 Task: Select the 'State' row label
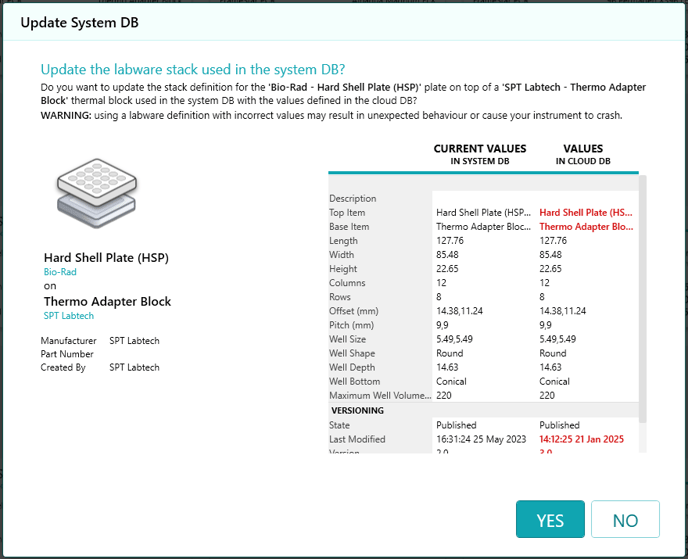click(340, 425)
